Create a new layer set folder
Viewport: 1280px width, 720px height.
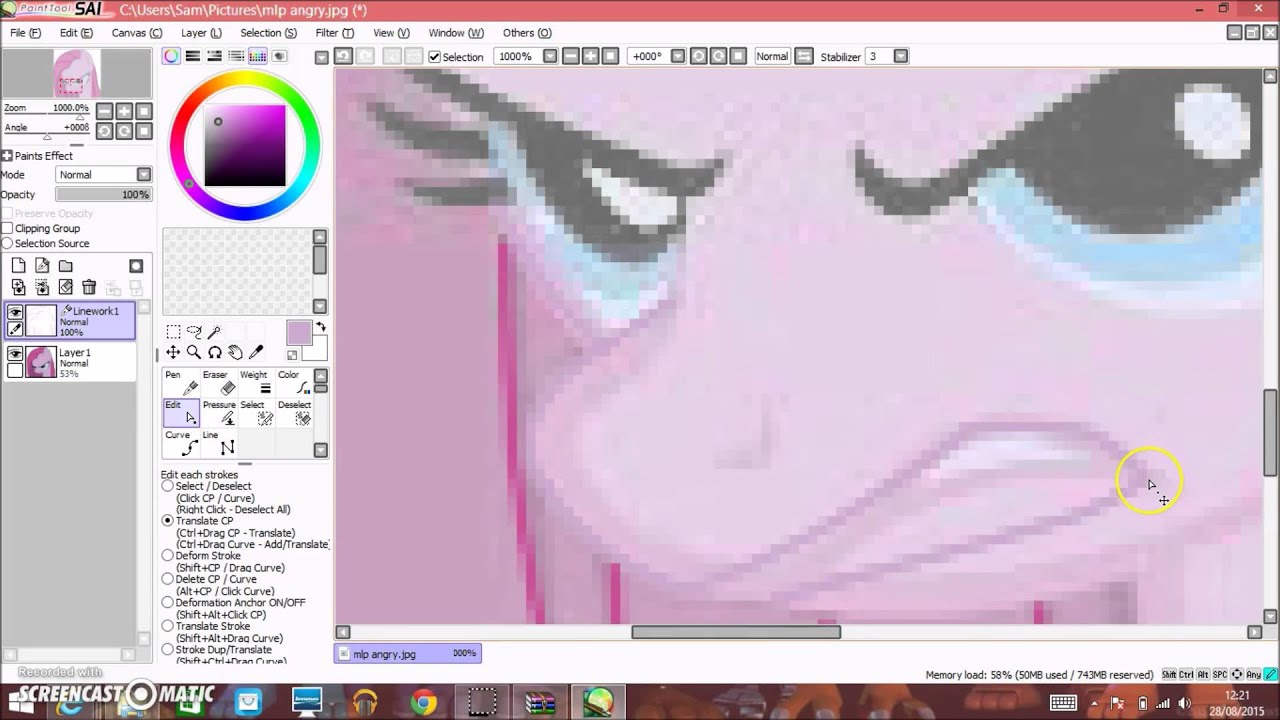65,266
